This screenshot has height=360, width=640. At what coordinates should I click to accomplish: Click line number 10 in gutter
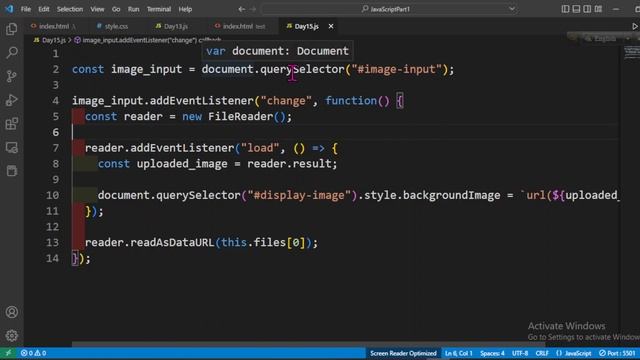click(x=52, y=195)
